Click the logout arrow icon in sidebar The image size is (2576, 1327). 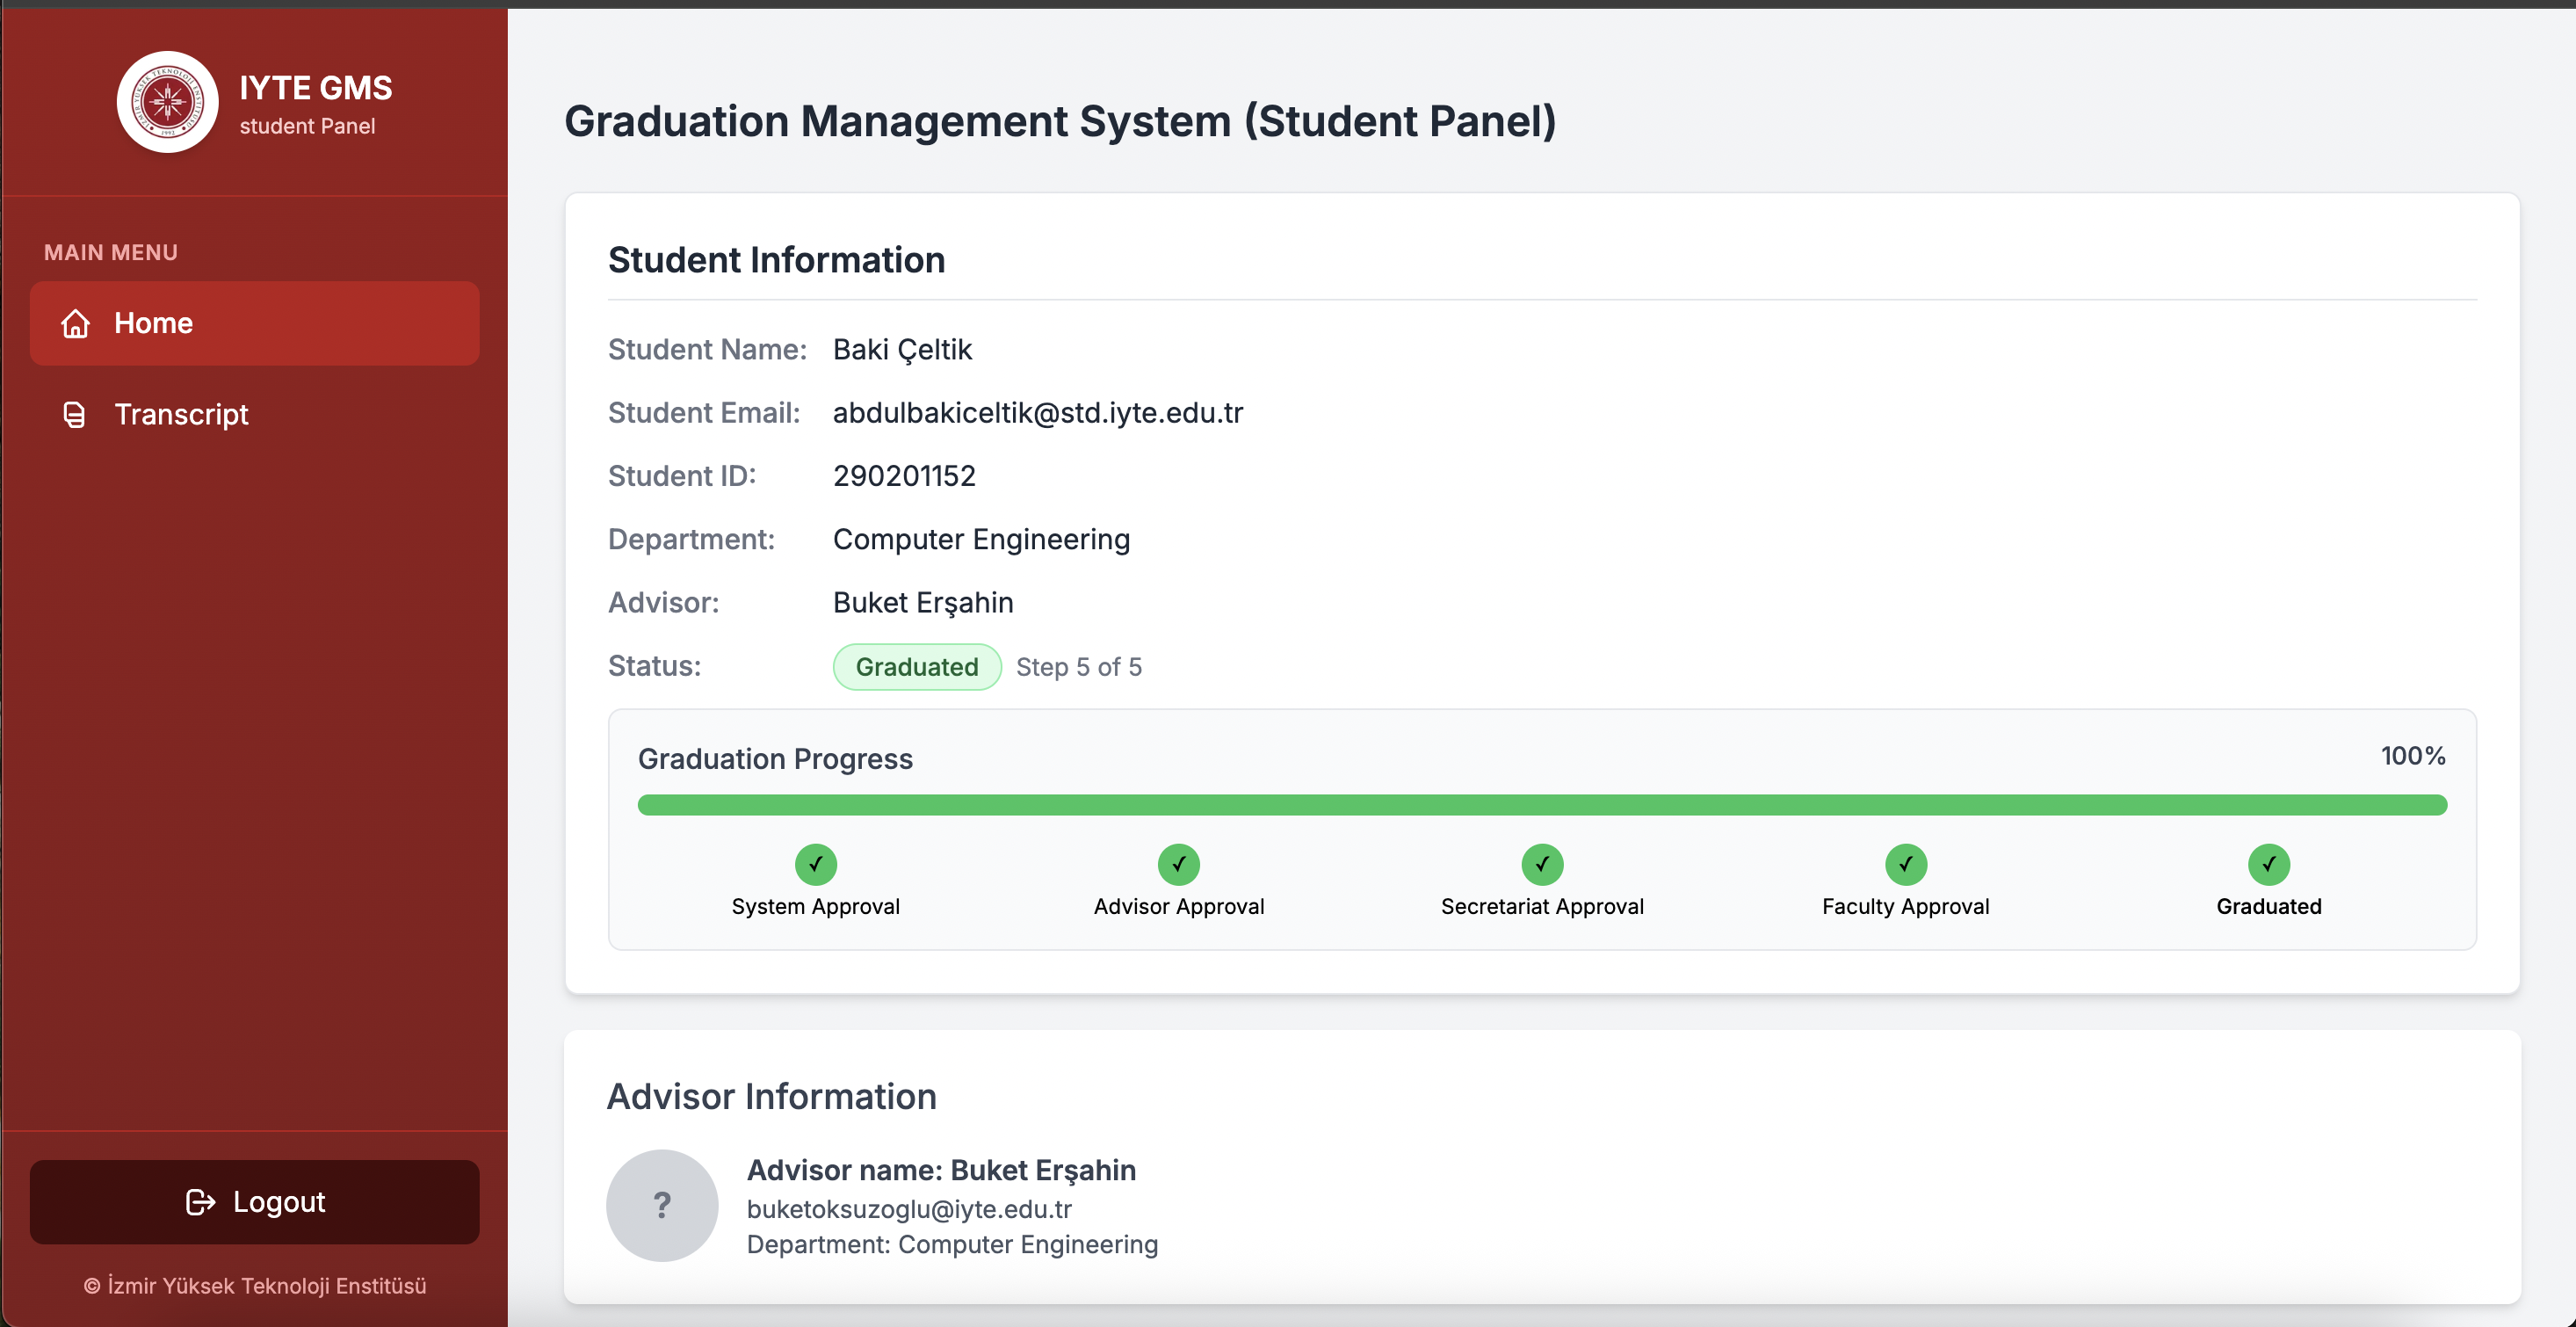pos(201,1201)
